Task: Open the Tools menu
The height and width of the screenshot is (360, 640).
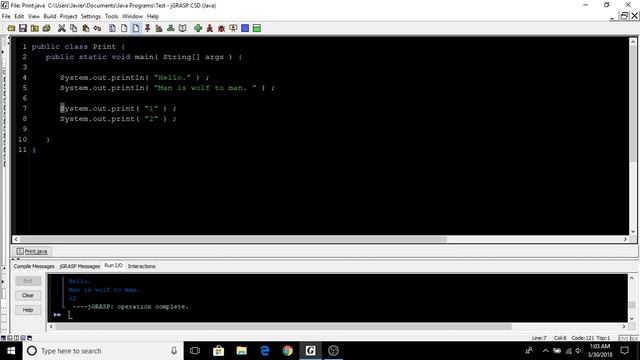Action: 111,16
